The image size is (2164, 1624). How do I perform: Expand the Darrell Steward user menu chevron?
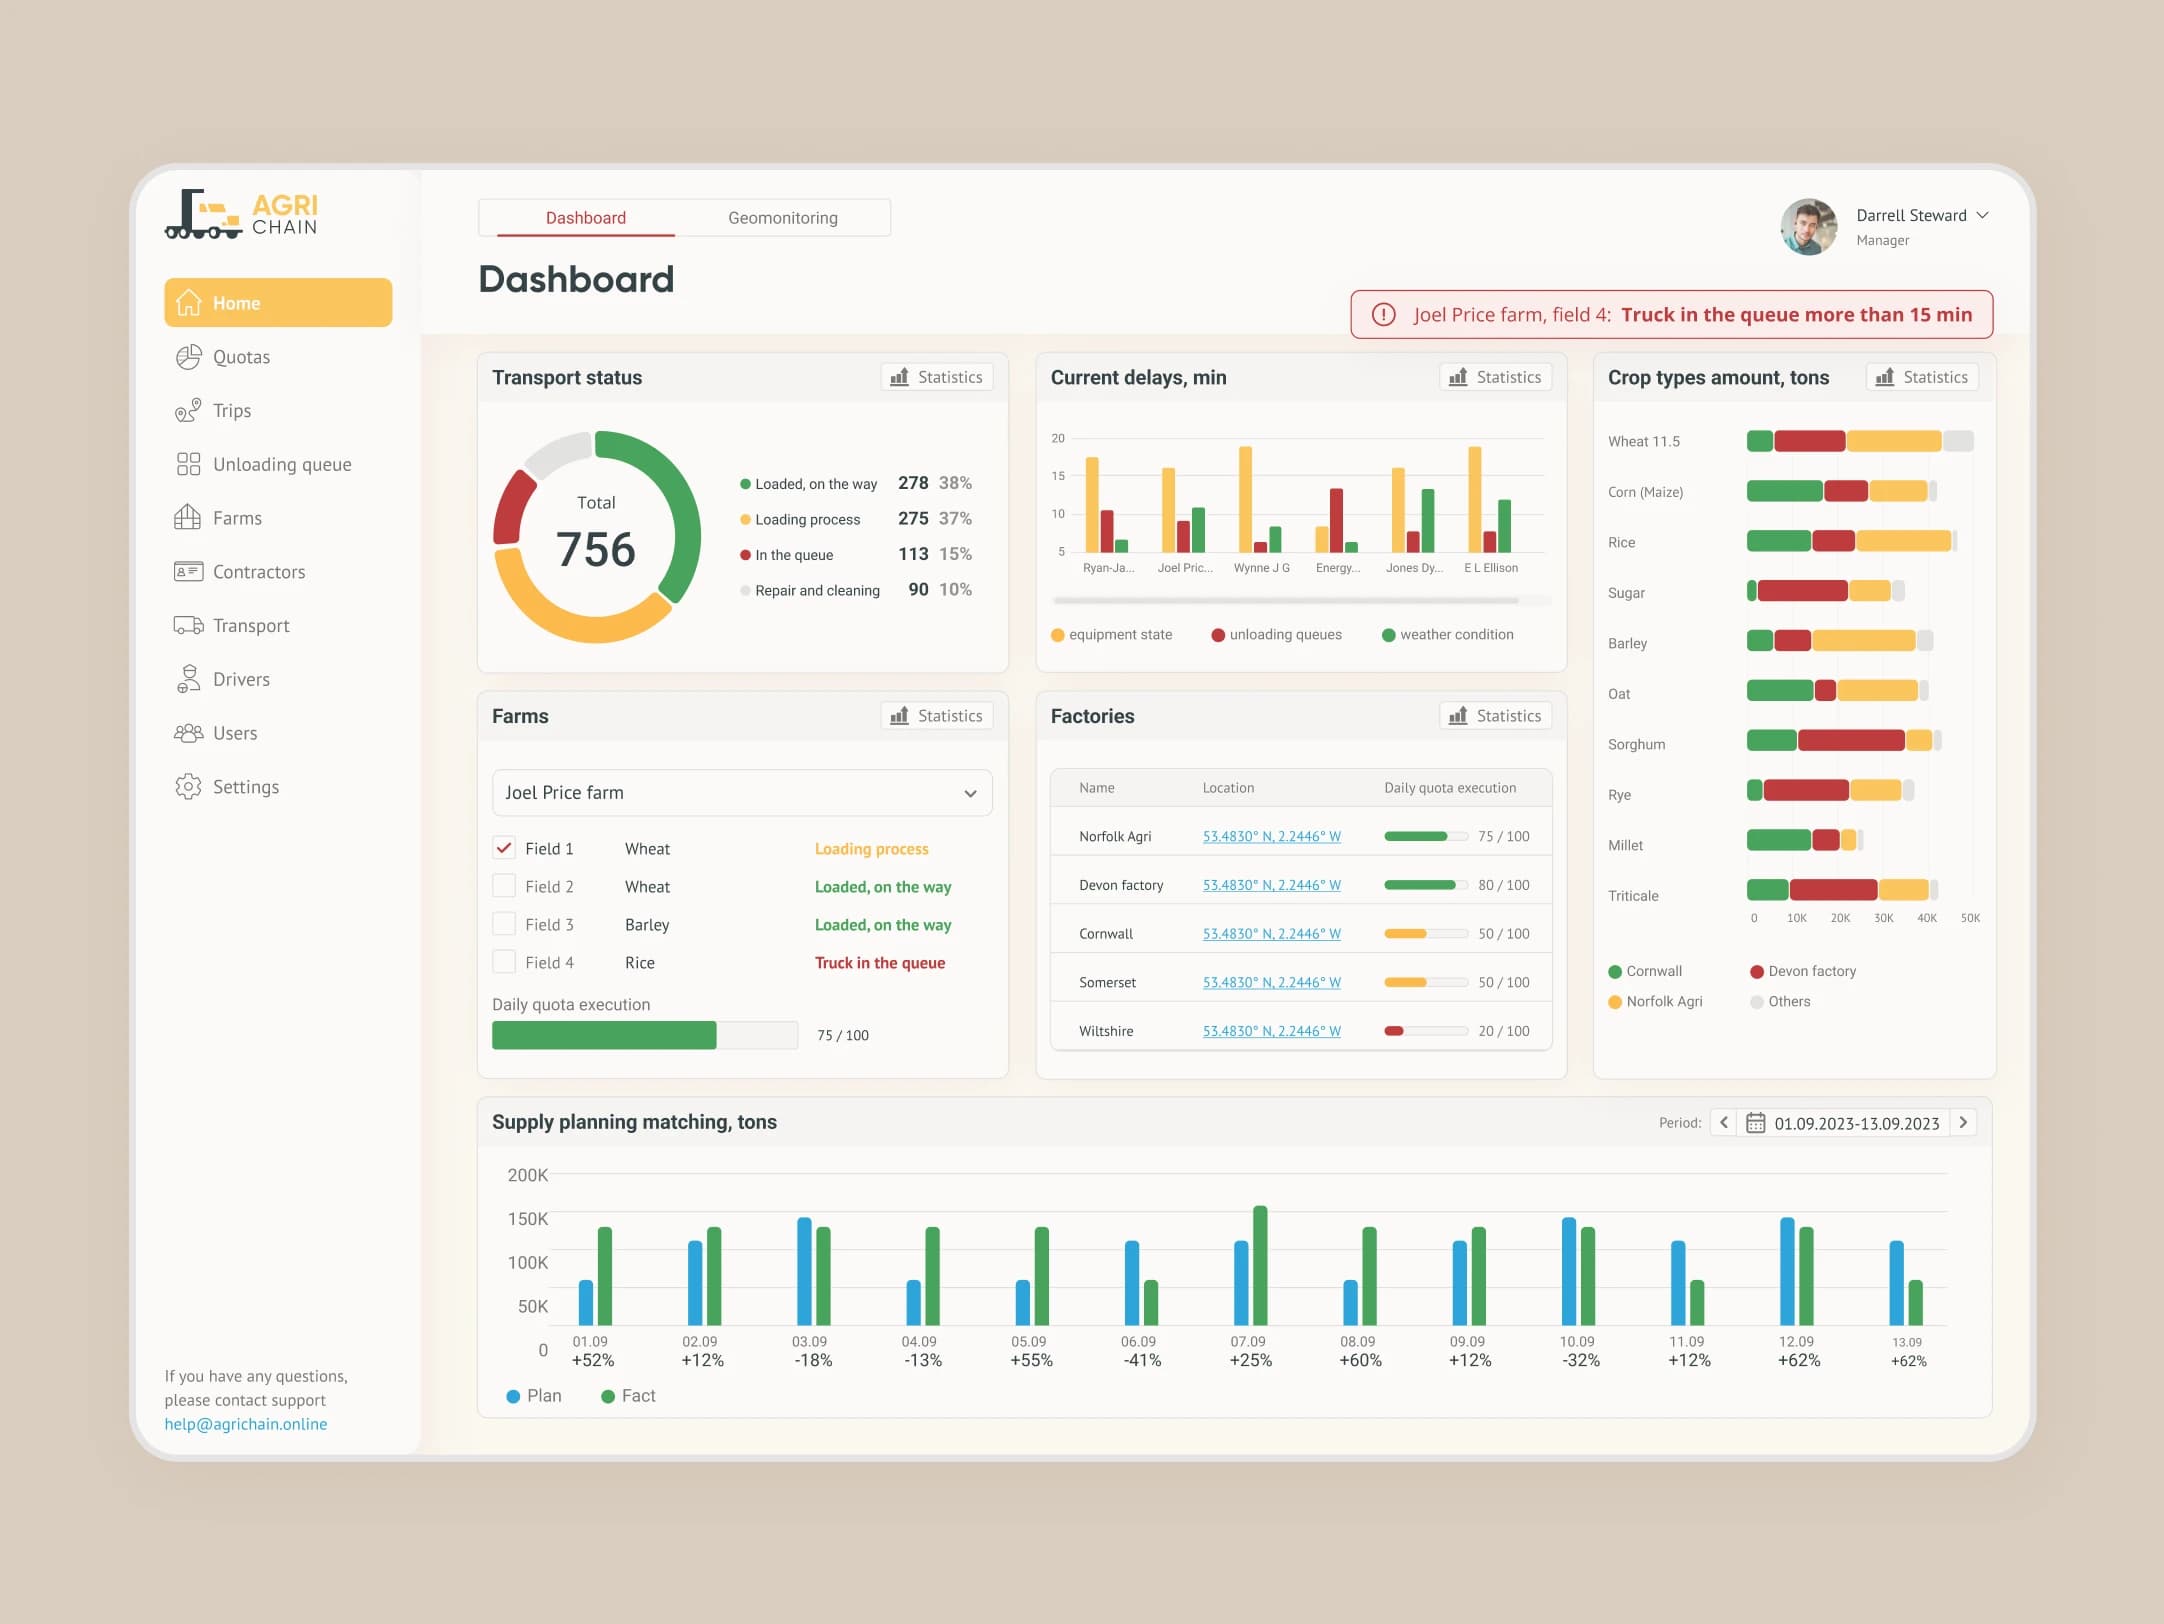[x=1983, y=215]
